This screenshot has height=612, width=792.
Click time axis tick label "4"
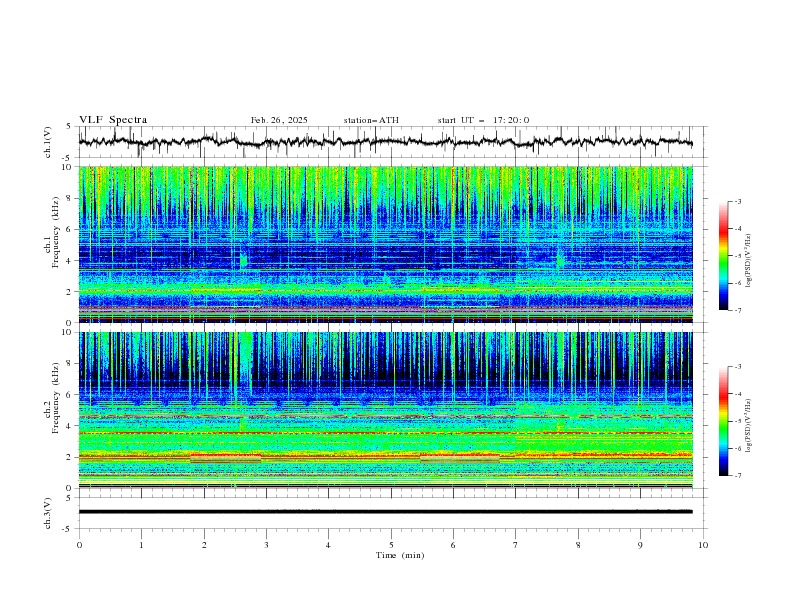pyautogui.click(x=328, y=545)
